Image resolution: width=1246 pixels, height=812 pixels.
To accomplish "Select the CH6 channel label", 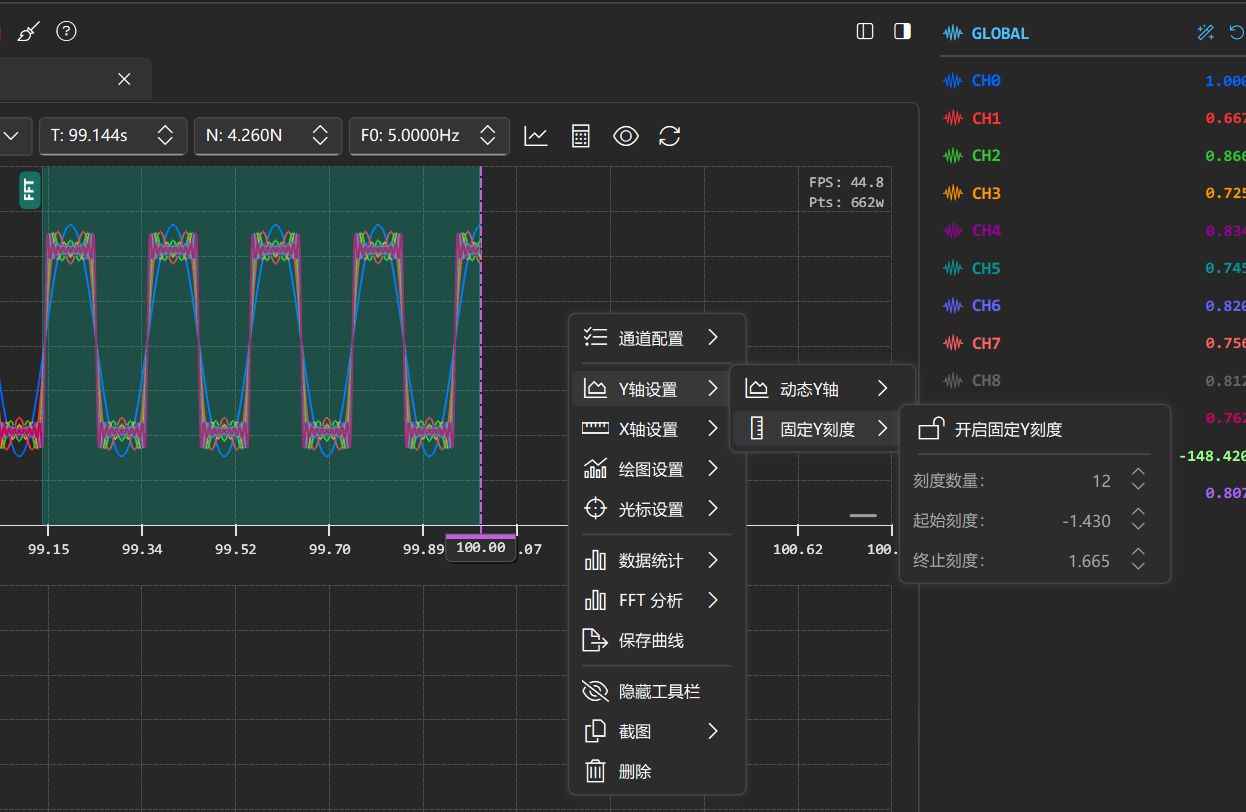I will [x=986, y=306].
